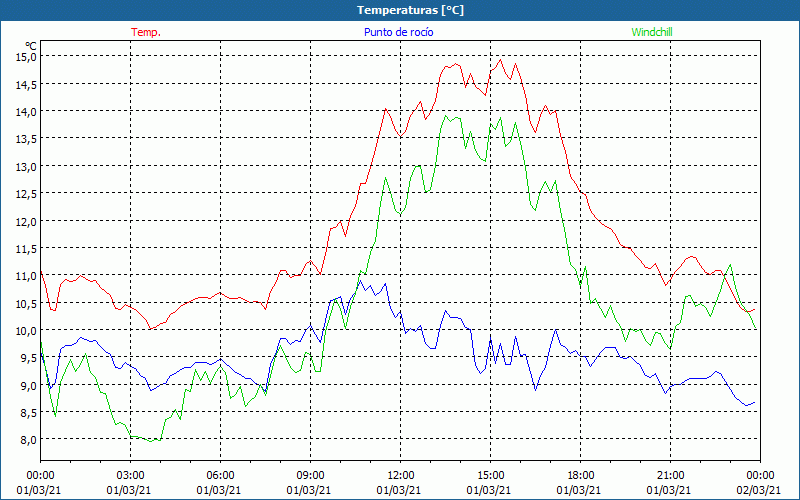
Task: Click the 09:00 time axis label
Action: click(310, 476)
